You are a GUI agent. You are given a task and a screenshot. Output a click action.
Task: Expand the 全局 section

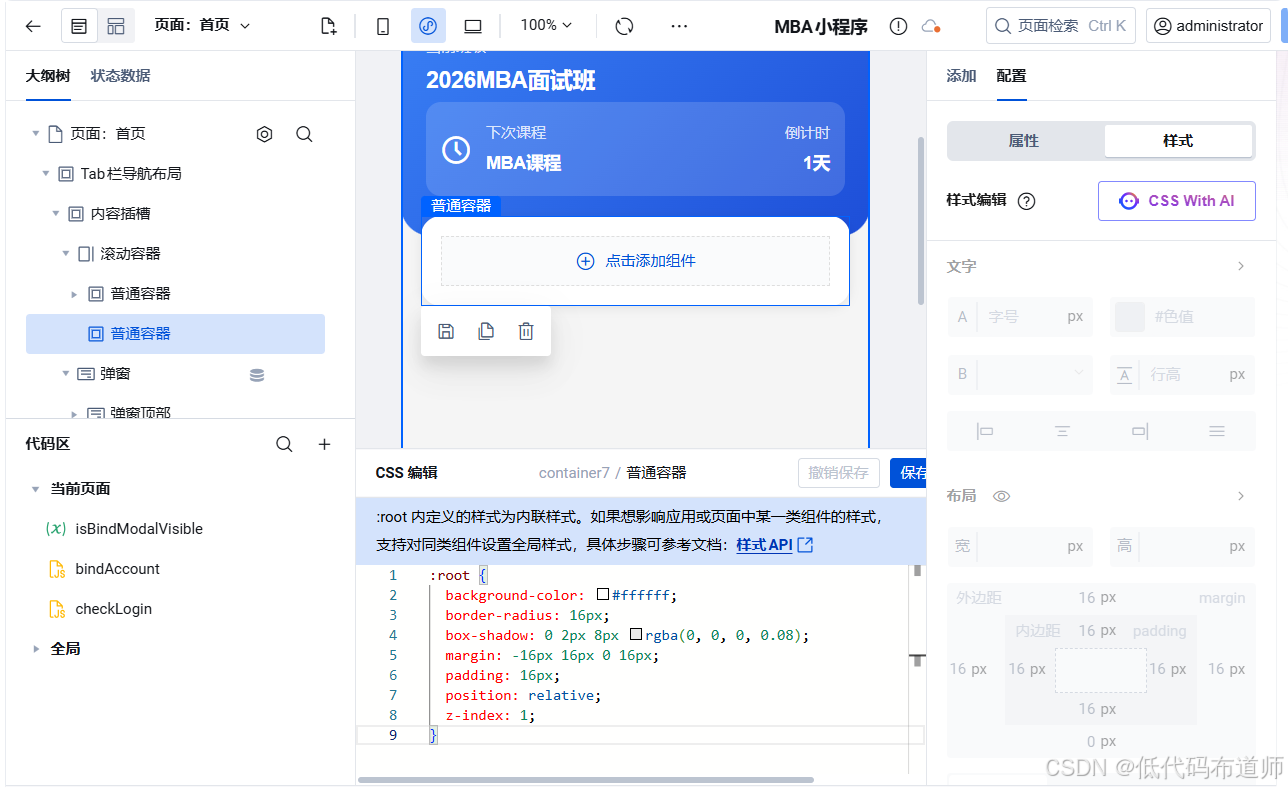pos(36,649)
